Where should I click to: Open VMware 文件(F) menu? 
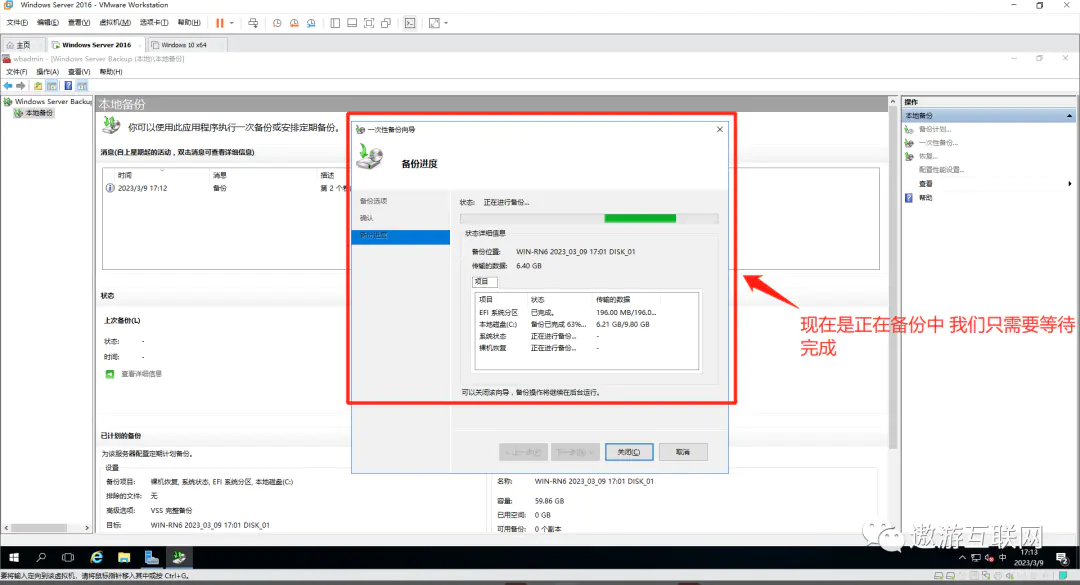click(x=17, y=23)
